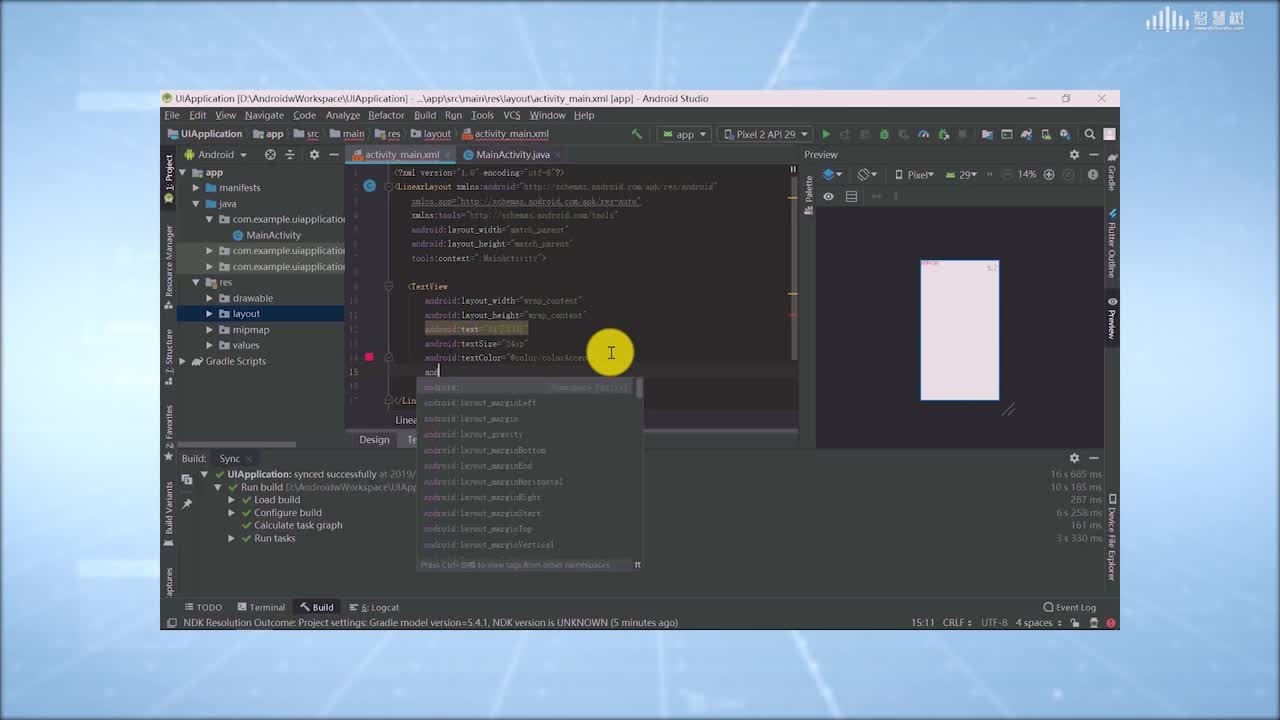Open the TODO tool window tab

click(203, 607)
